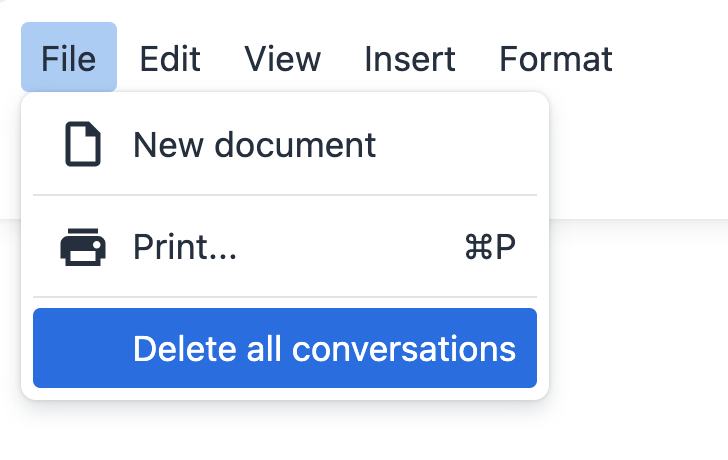
Task: Click the separator line under Print
Action: [285, 297]
